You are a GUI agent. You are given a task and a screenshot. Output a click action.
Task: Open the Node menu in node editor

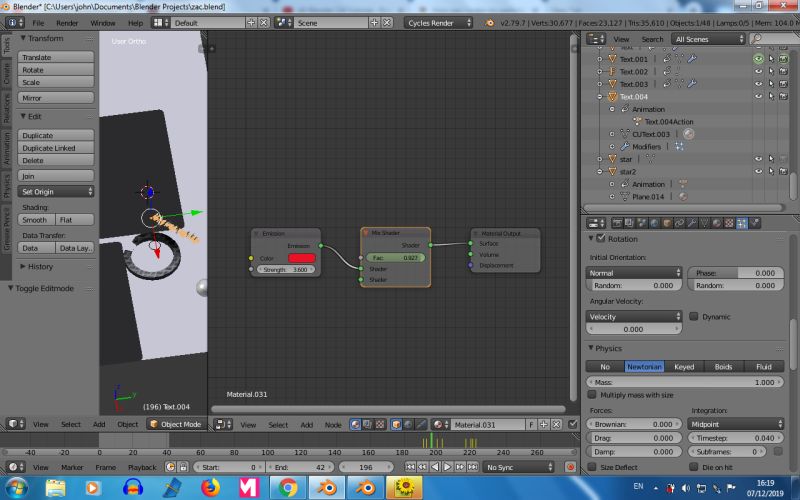(333, 424)
